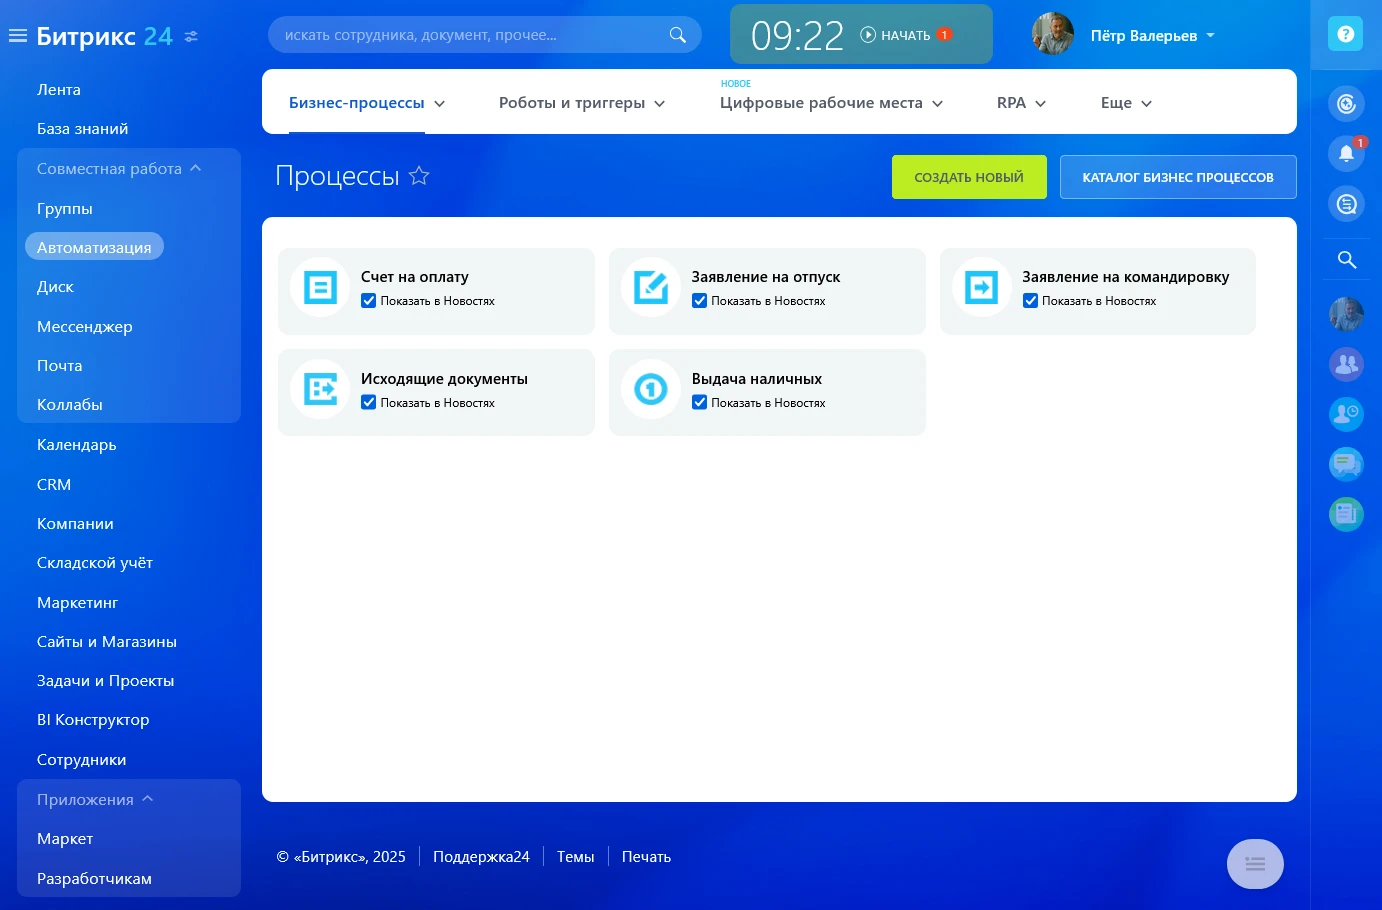Image resolution: width=1382 pixels, height=910 pixels.
Task: Click the Счет на оплату process icon
Action: [x=318, y=289]
